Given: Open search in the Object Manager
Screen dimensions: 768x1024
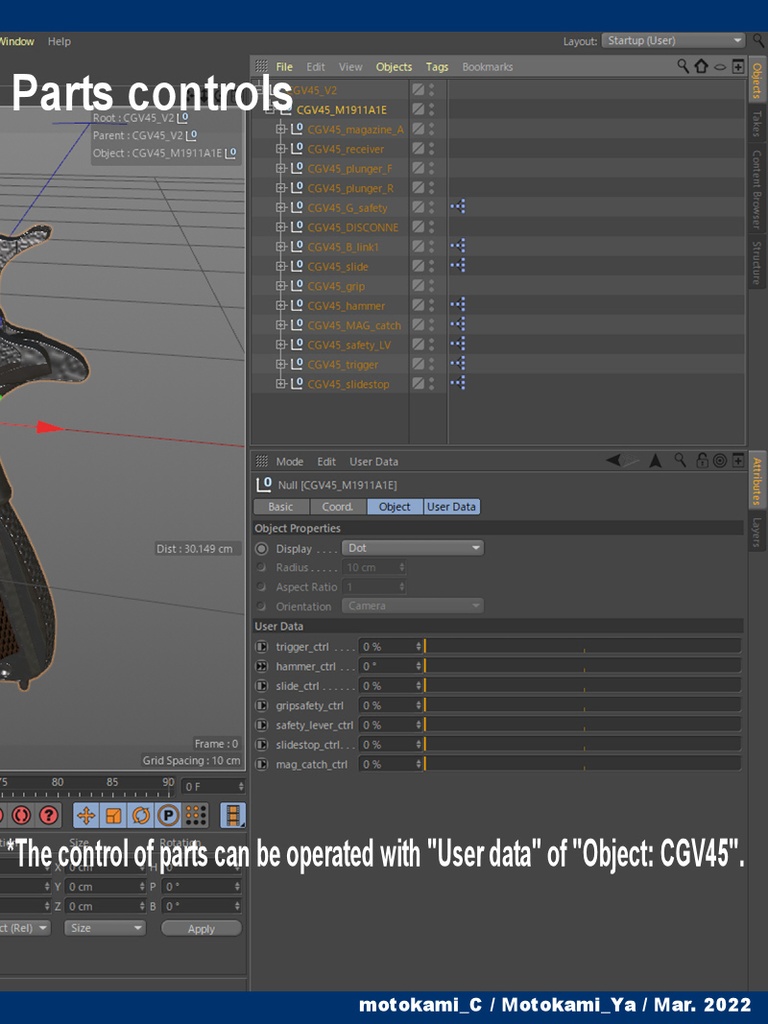Looking at the screenshot, I should coord(683,66).
